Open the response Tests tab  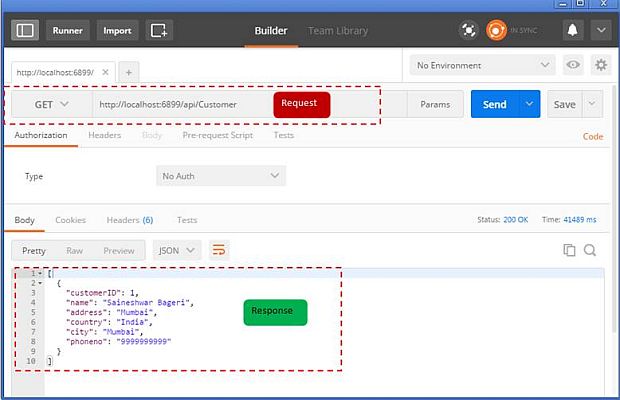click(187, 220)
